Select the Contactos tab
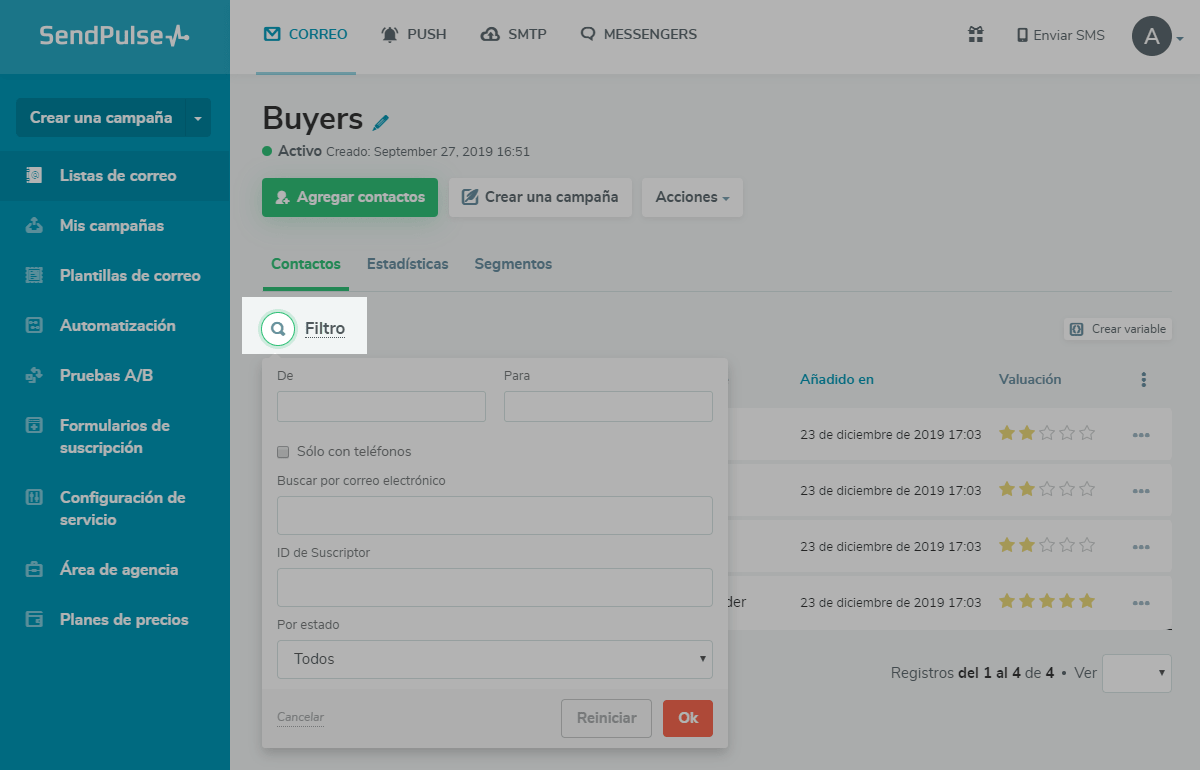1200x770 pixels. click(x=306, y=264)
